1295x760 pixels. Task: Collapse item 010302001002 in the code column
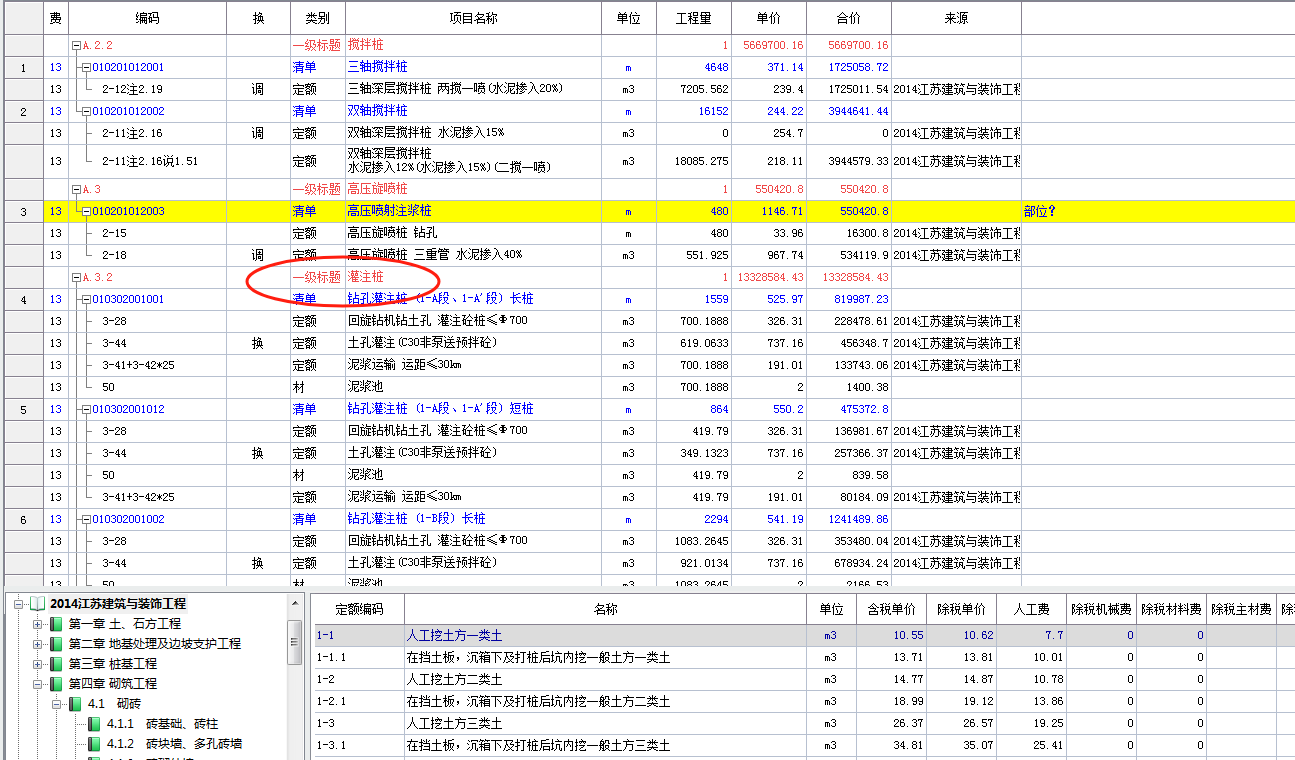click(x=87, y=520)
